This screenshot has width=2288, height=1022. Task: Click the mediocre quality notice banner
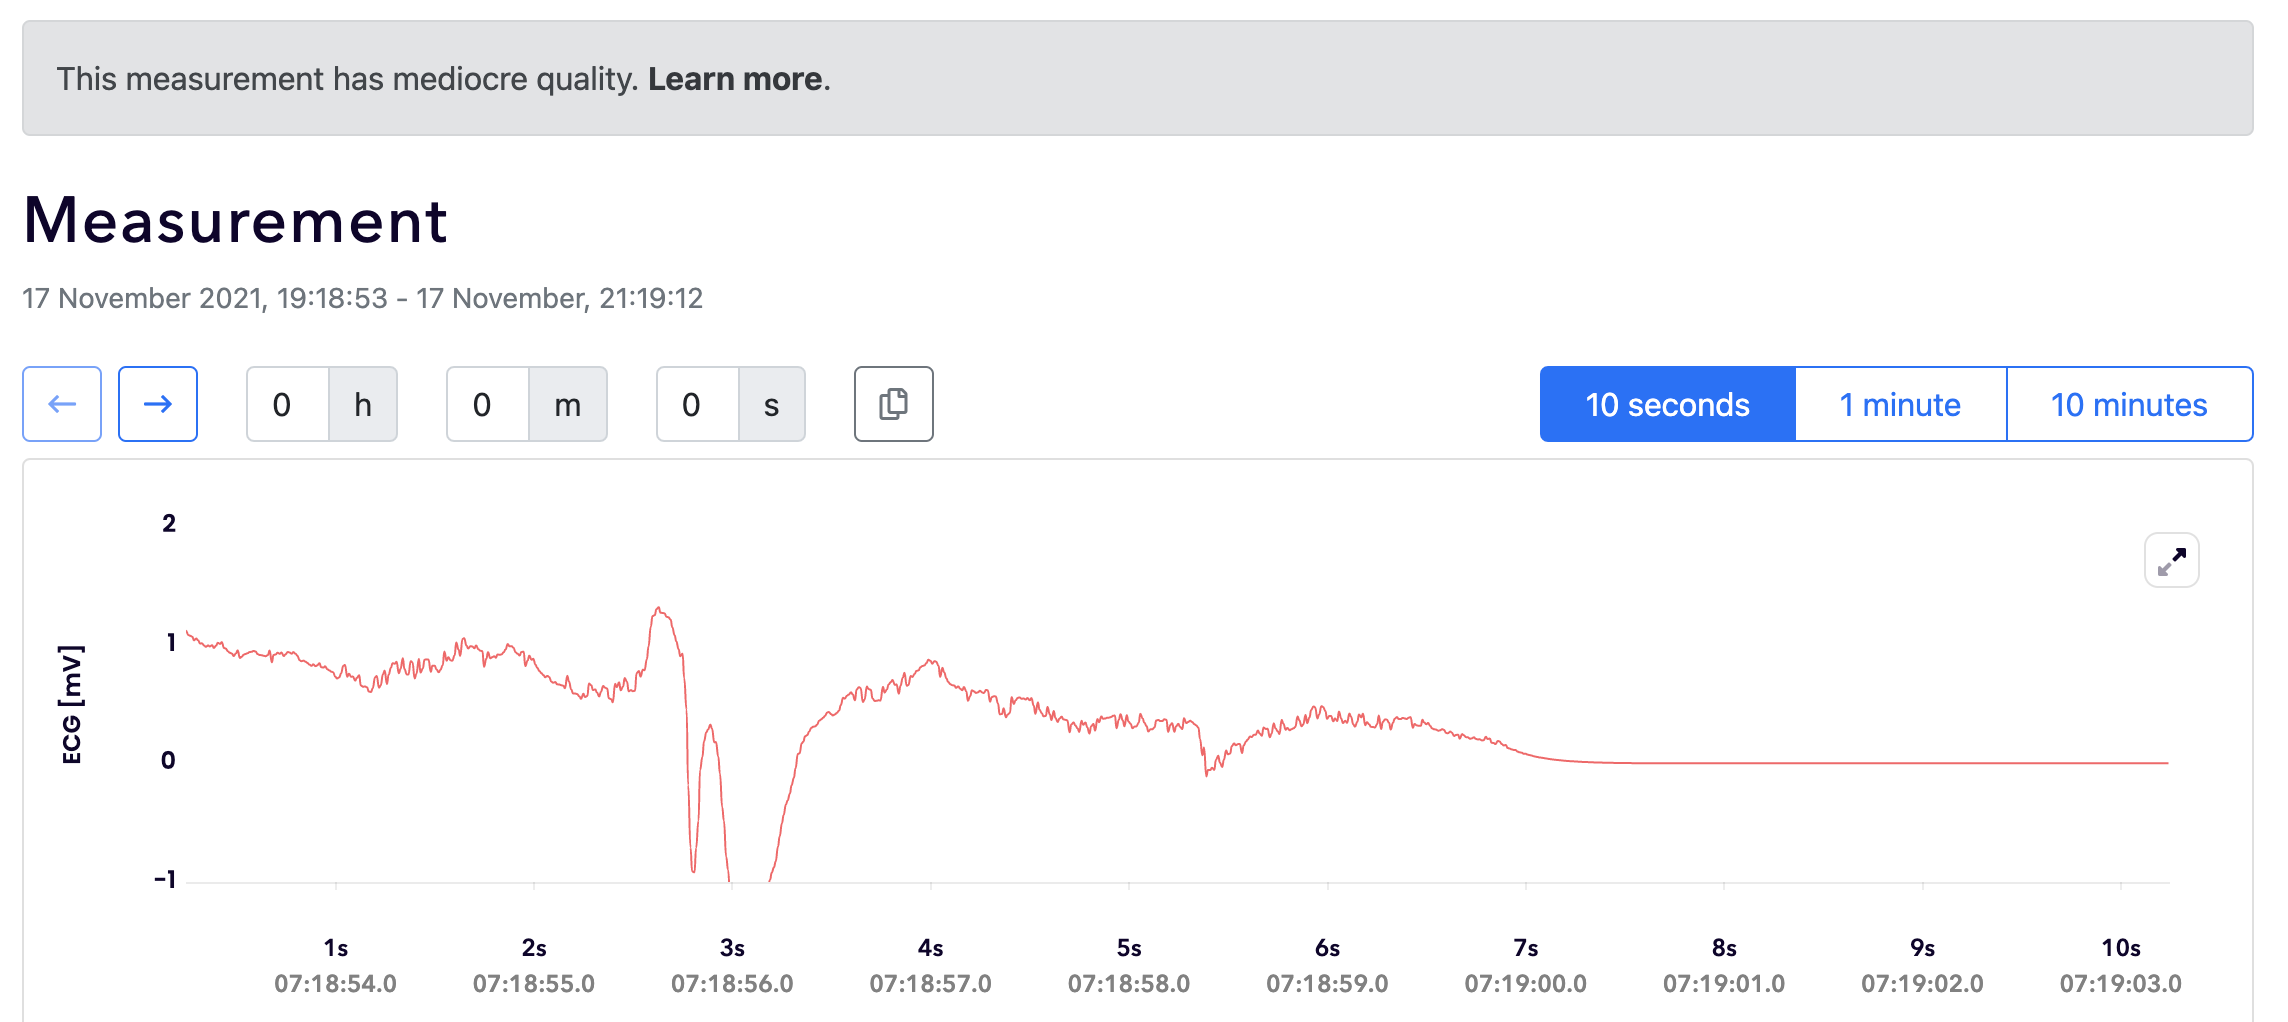tap(1400, 79)
